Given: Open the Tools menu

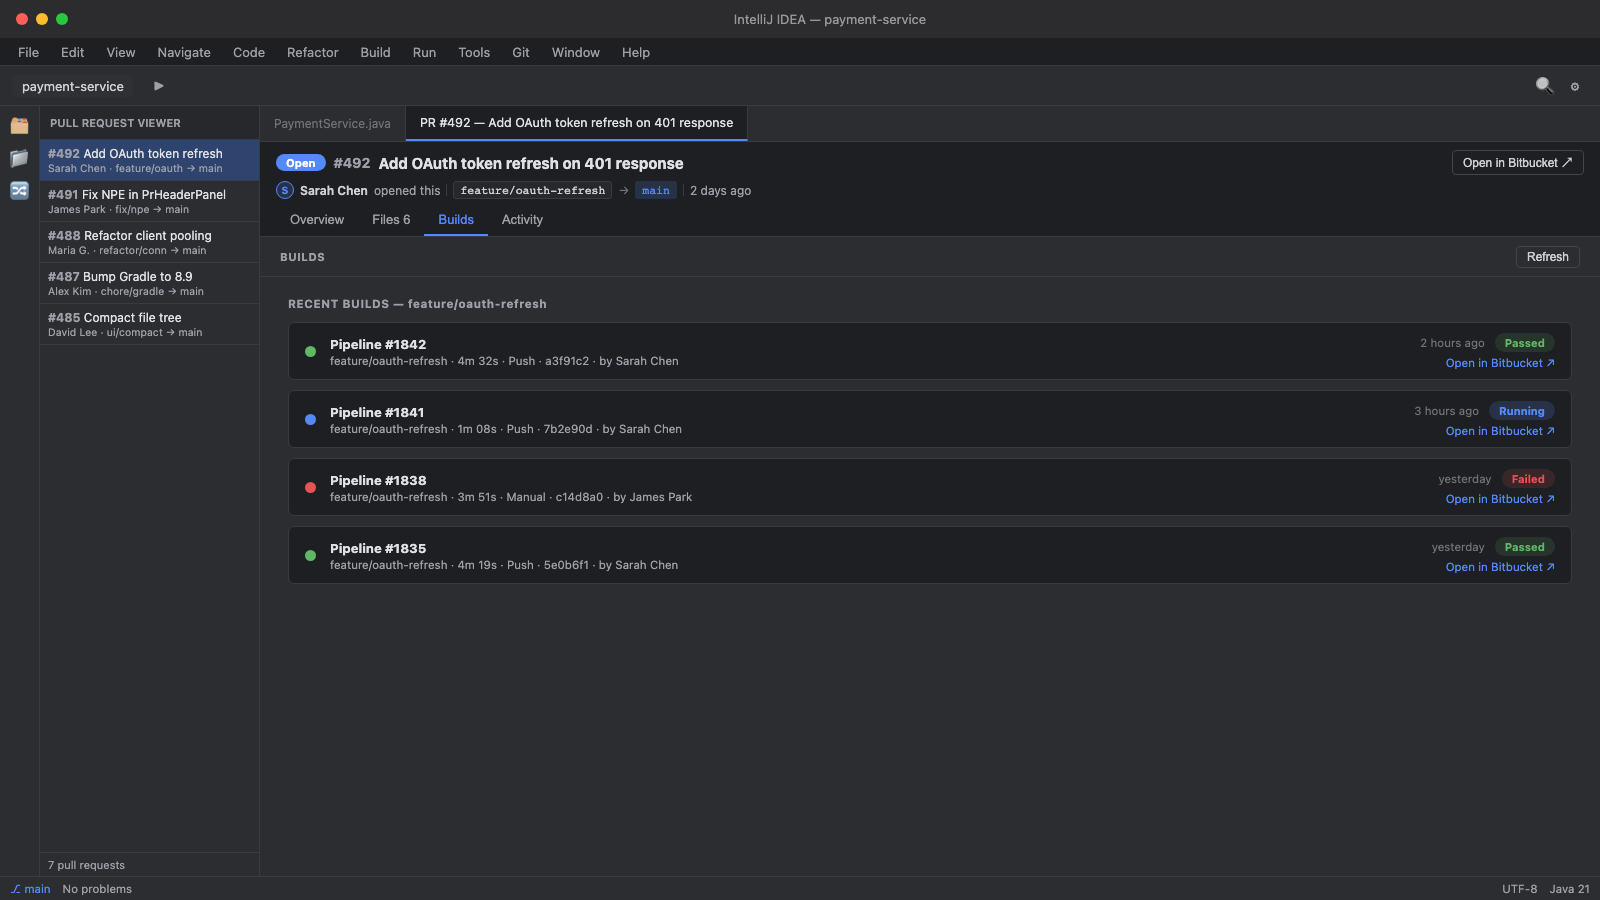Looking at the screenshot, I should click(x=474, y=52).
